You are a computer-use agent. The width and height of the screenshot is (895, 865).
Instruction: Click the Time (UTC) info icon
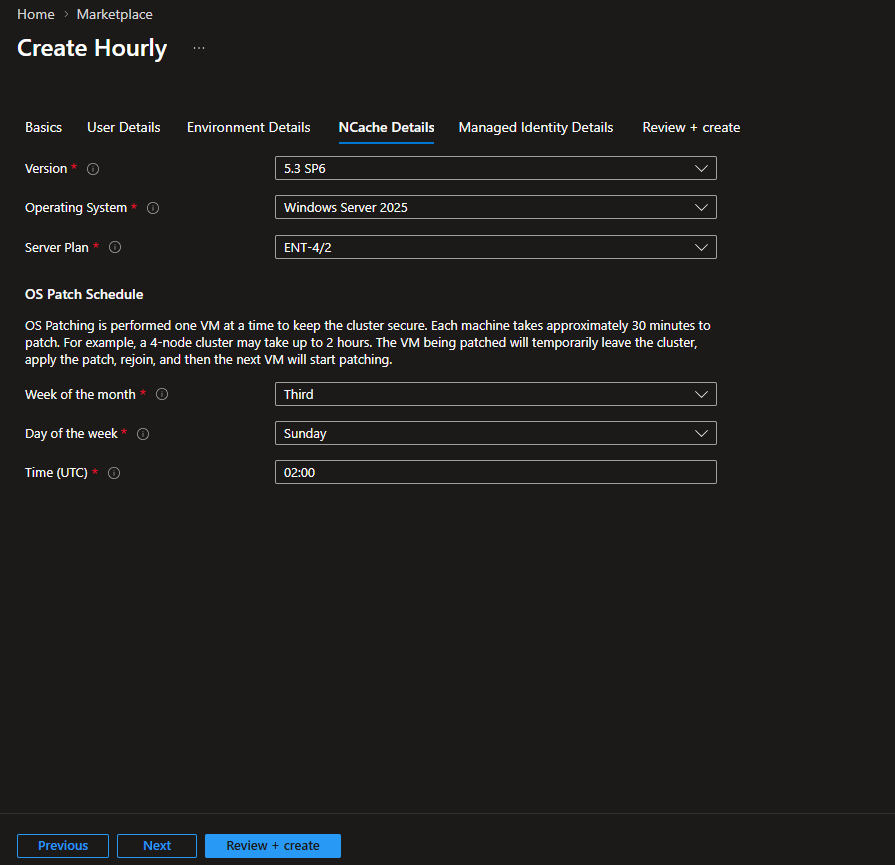point(114,473)
